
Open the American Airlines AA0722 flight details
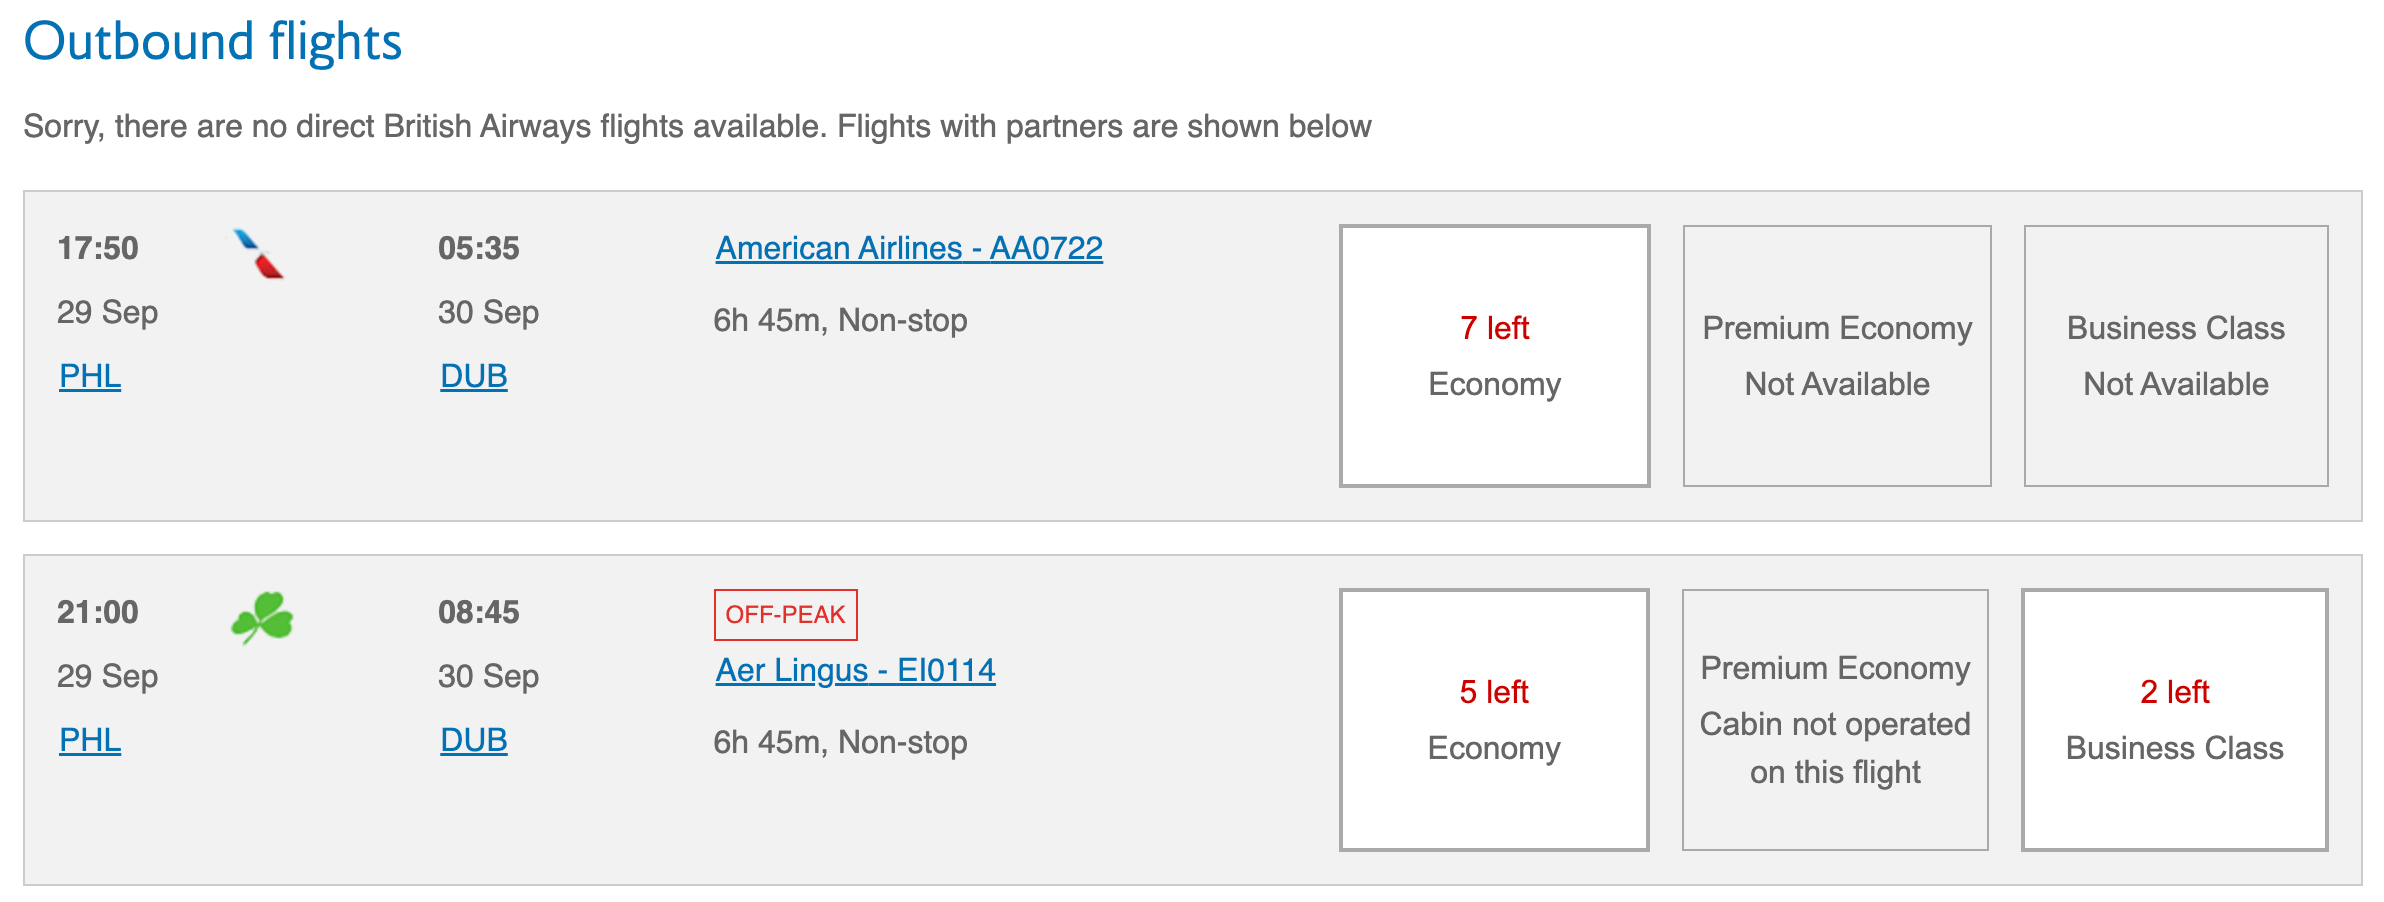pos(908,248)
